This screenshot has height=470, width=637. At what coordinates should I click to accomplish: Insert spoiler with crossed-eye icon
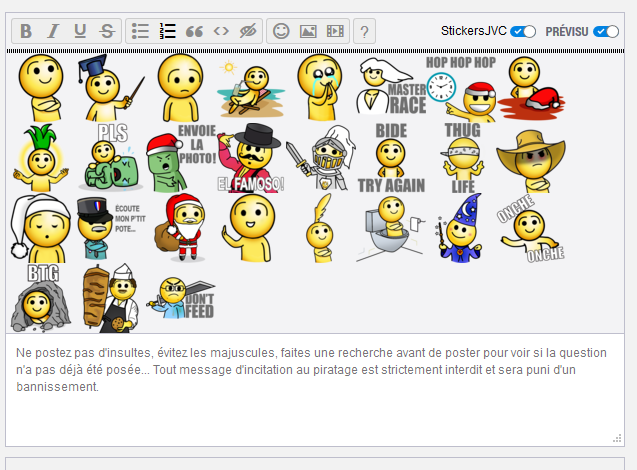(x=248, y=31)
